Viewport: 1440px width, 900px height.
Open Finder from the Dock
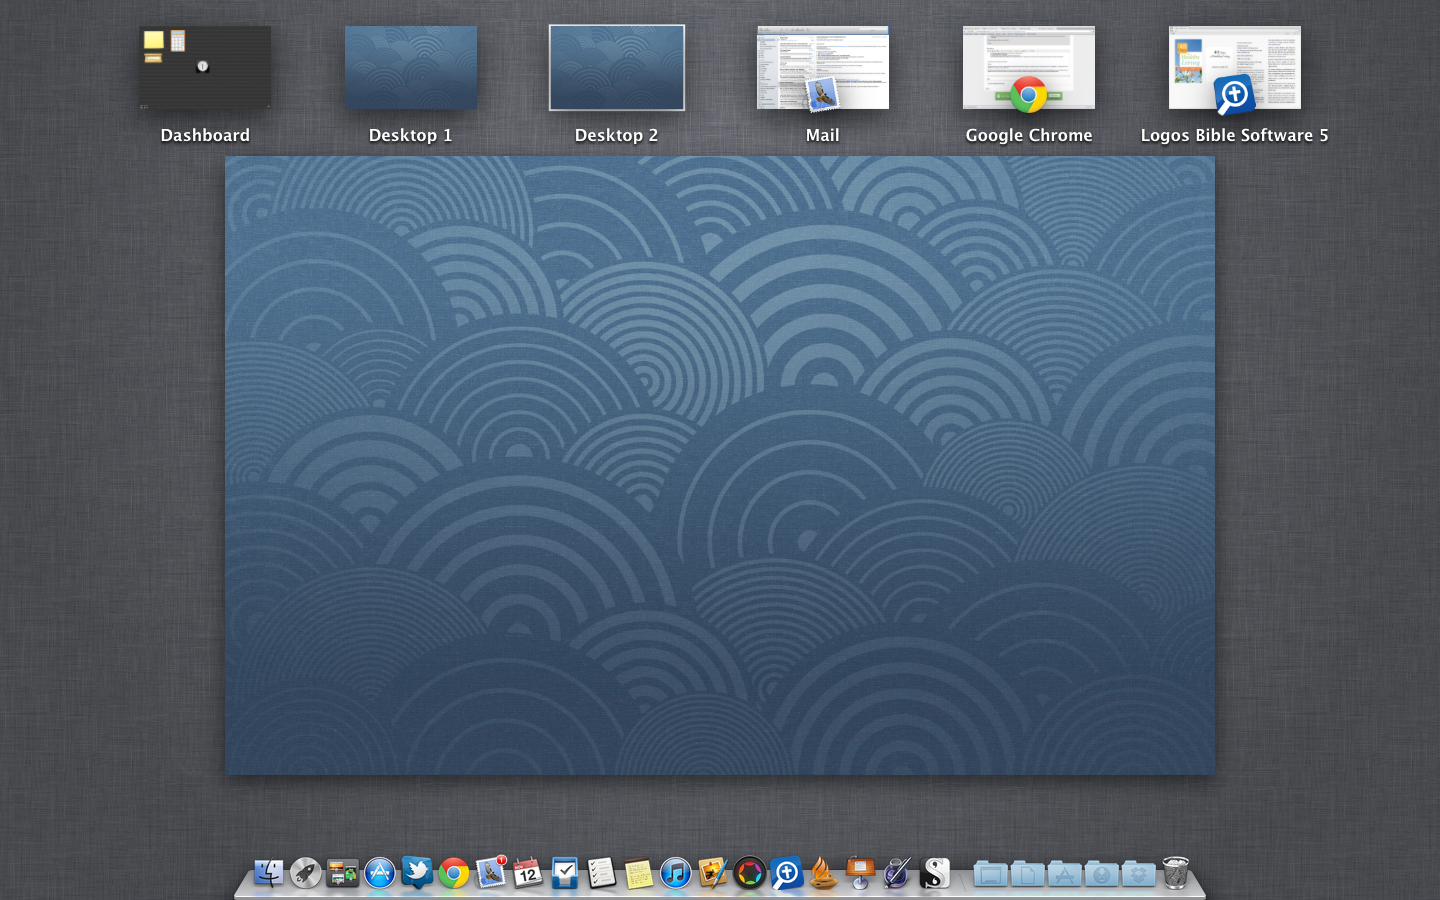pyautogui.click(x=268, y=873)
